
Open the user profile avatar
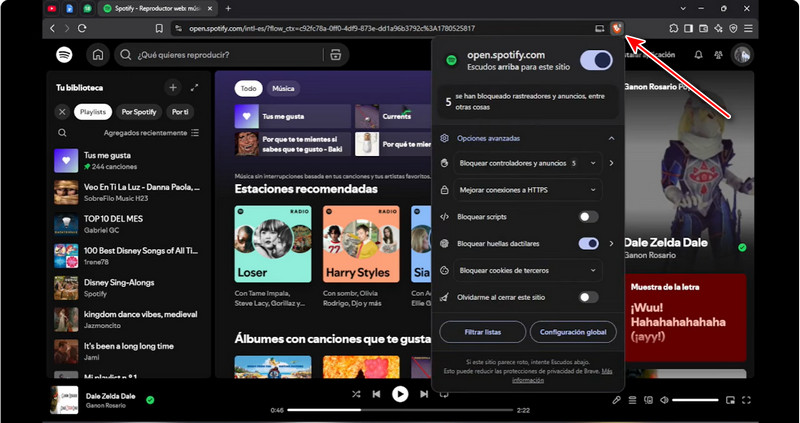[742, 55]
